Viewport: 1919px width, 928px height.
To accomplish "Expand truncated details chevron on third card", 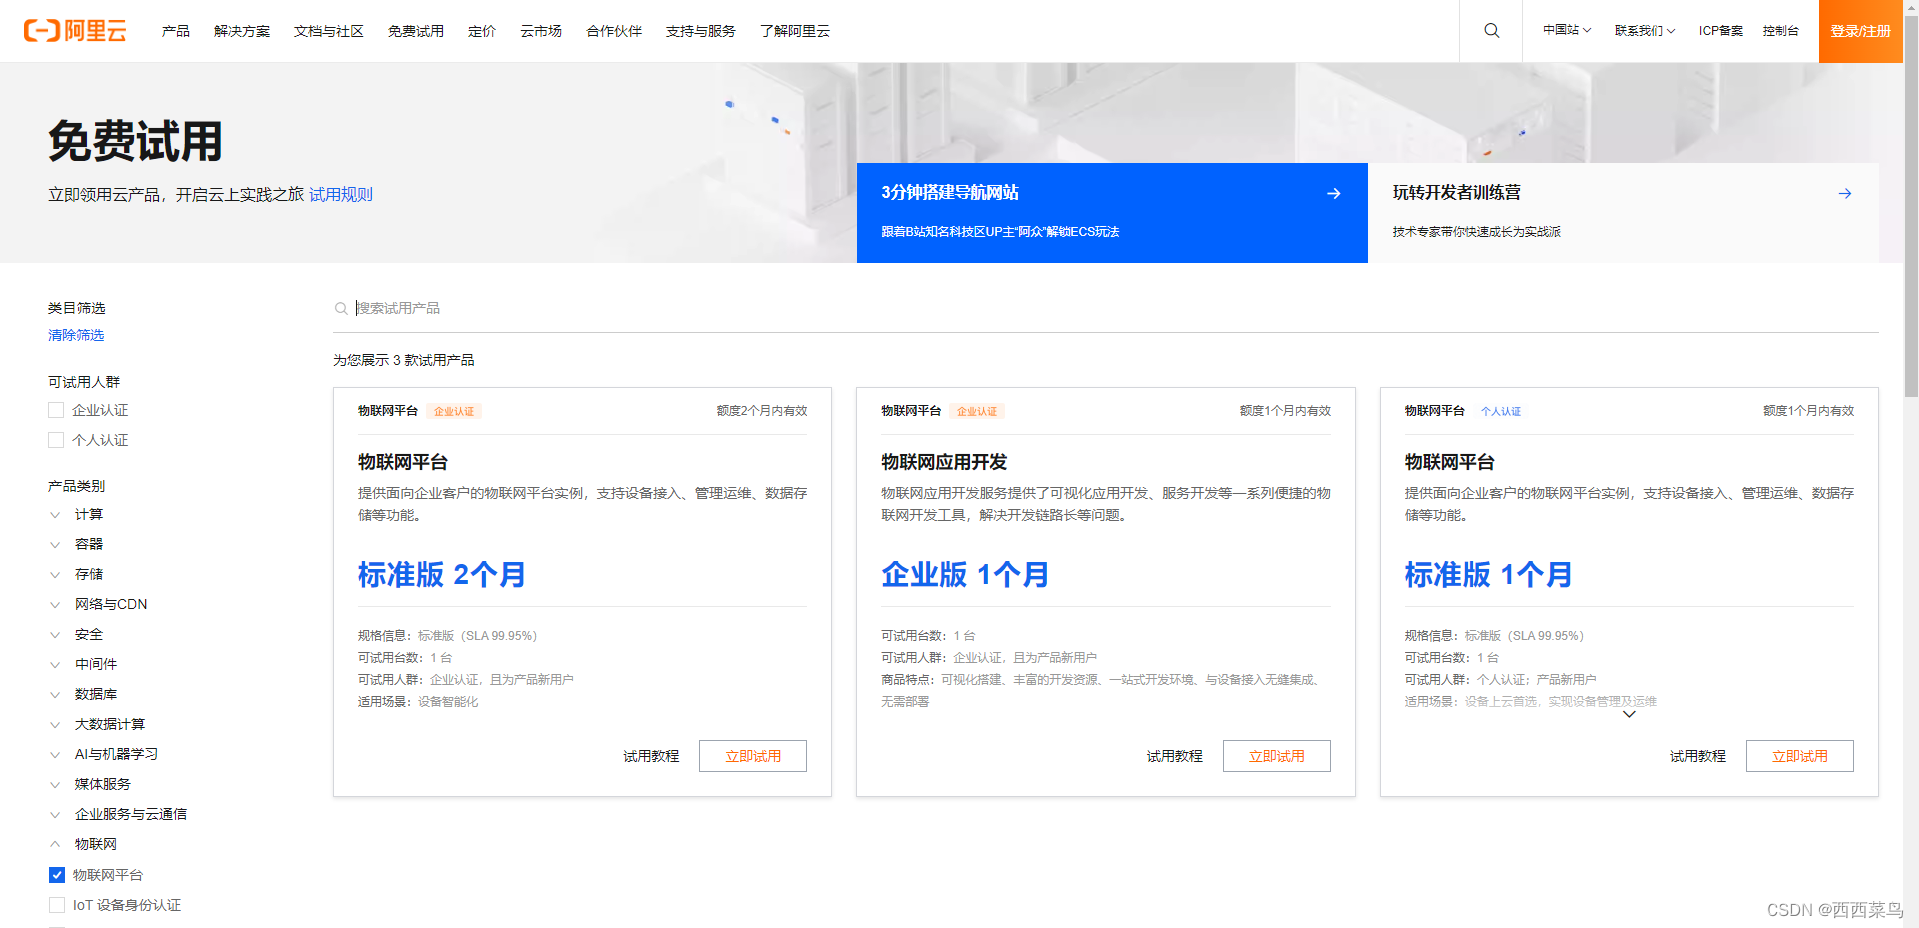I will click(1629, 714).
